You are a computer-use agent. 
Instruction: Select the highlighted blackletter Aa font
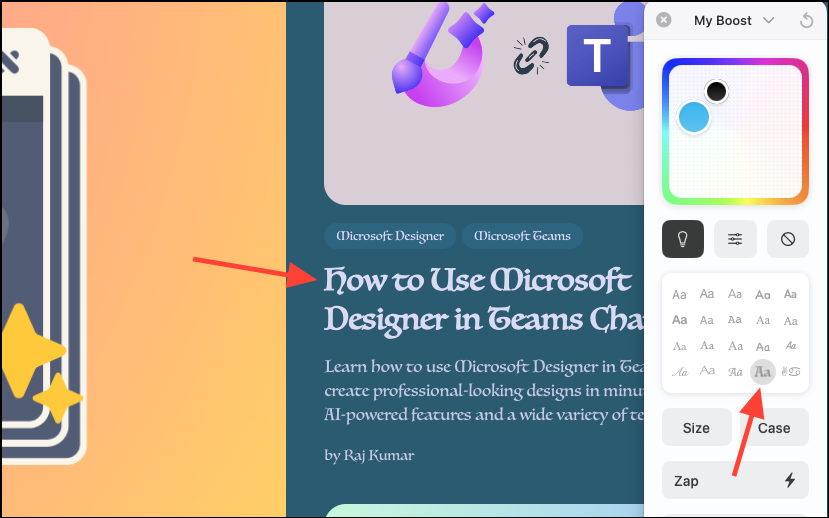(x=762, y=372)
